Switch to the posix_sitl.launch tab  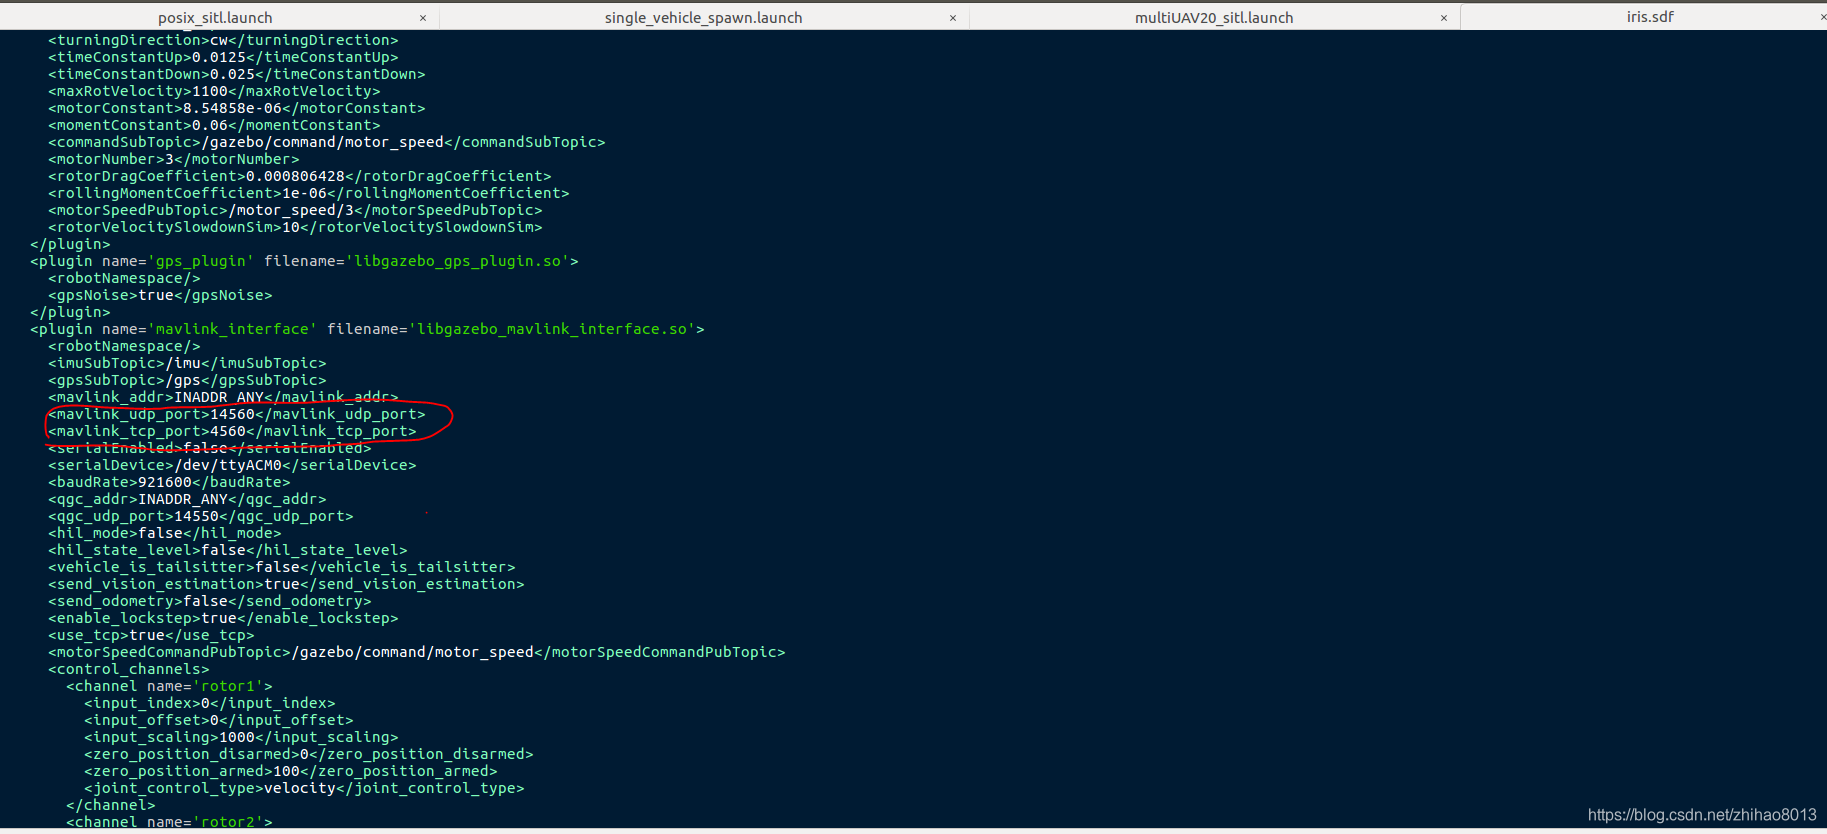(215, 17)
